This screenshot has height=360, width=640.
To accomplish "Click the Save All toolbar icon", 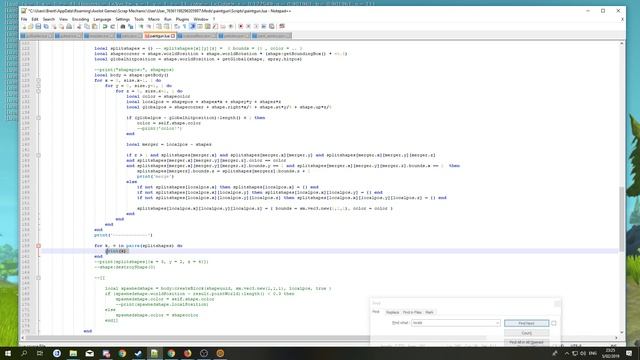I will click(x=46, y=27).
